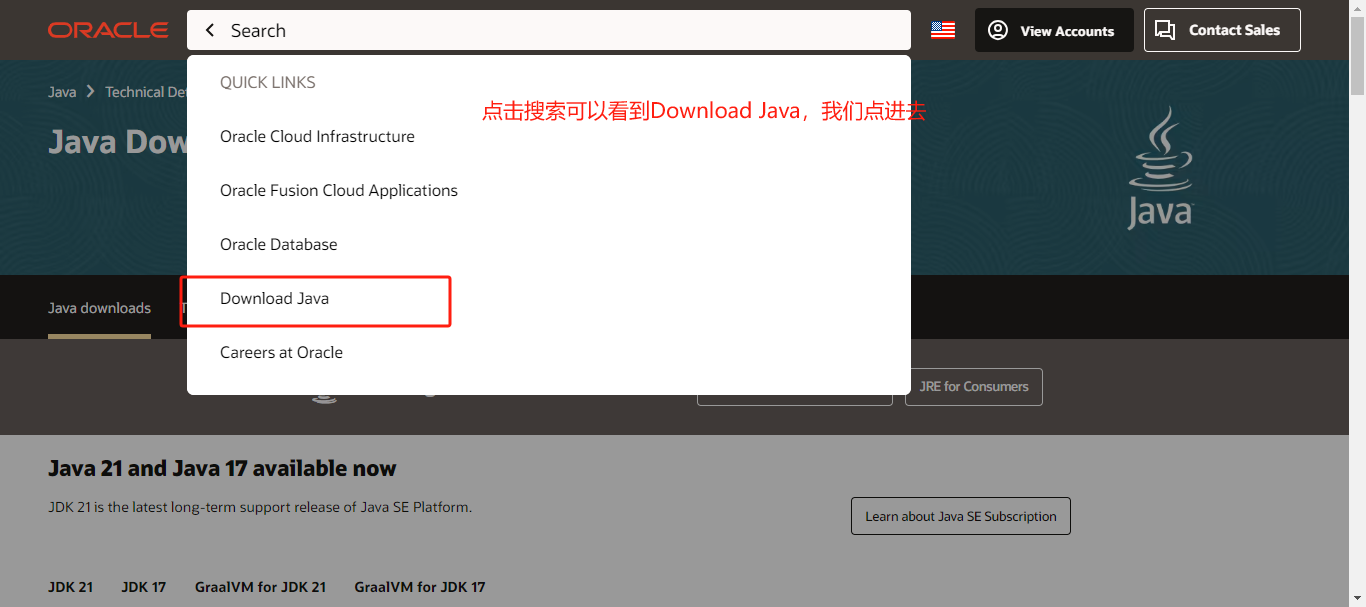Open the GraalVM for JDK 21 tab
The width and height of the screenshot is (1366, 607).
[261, 587]
